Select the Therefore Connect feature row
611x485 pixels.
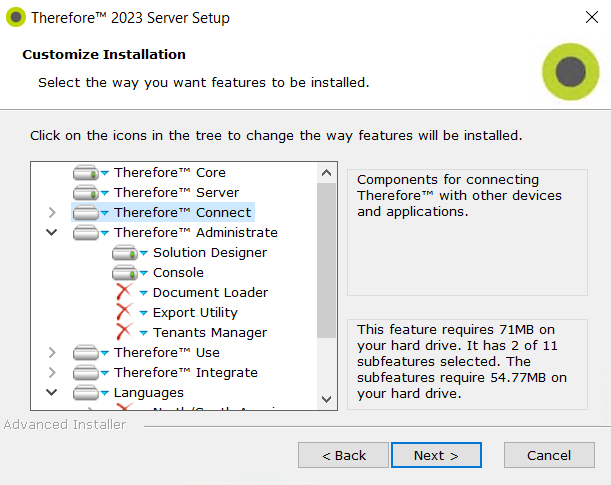pyautogui.click(x=182, y=213)
